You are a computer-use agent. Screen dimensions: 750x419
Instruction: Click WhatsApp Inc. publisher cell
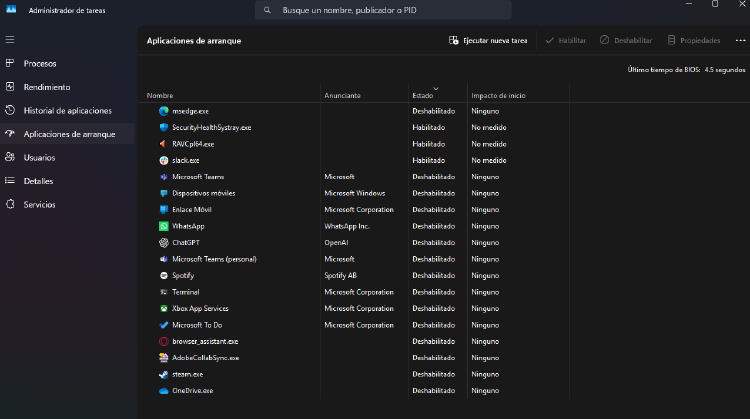[347, 226]
